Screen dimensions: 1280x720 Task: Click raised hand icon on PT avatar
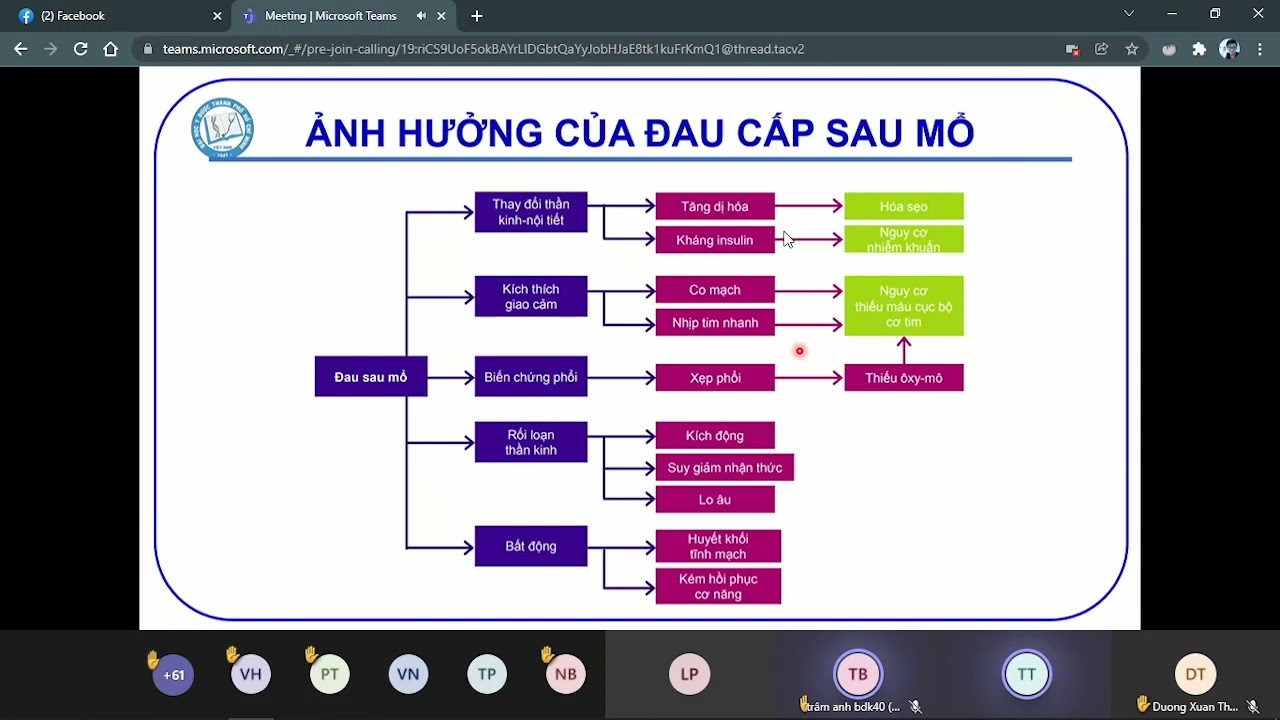(x=311, y=655)
